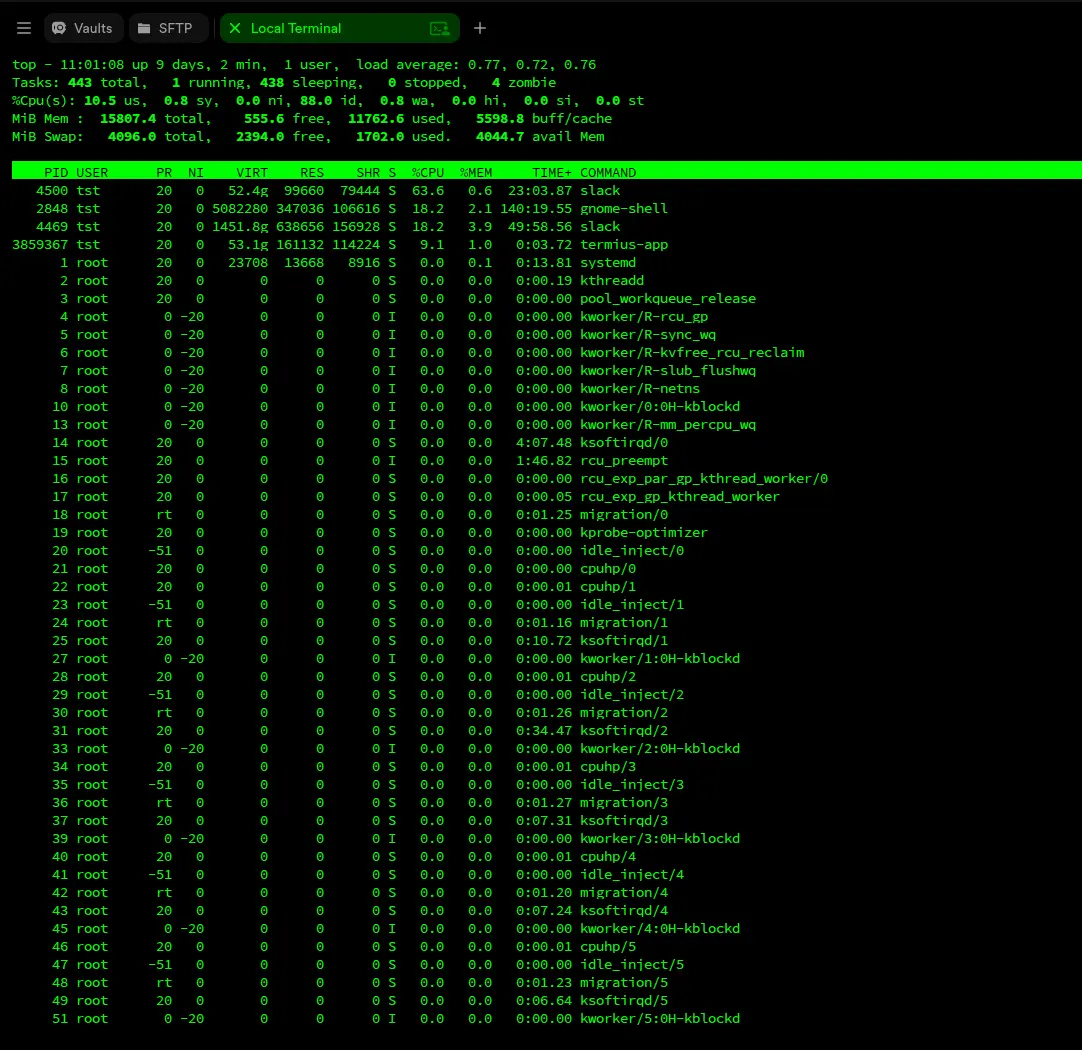
Task: Open the Vaults tab
Action: [83, 28]
